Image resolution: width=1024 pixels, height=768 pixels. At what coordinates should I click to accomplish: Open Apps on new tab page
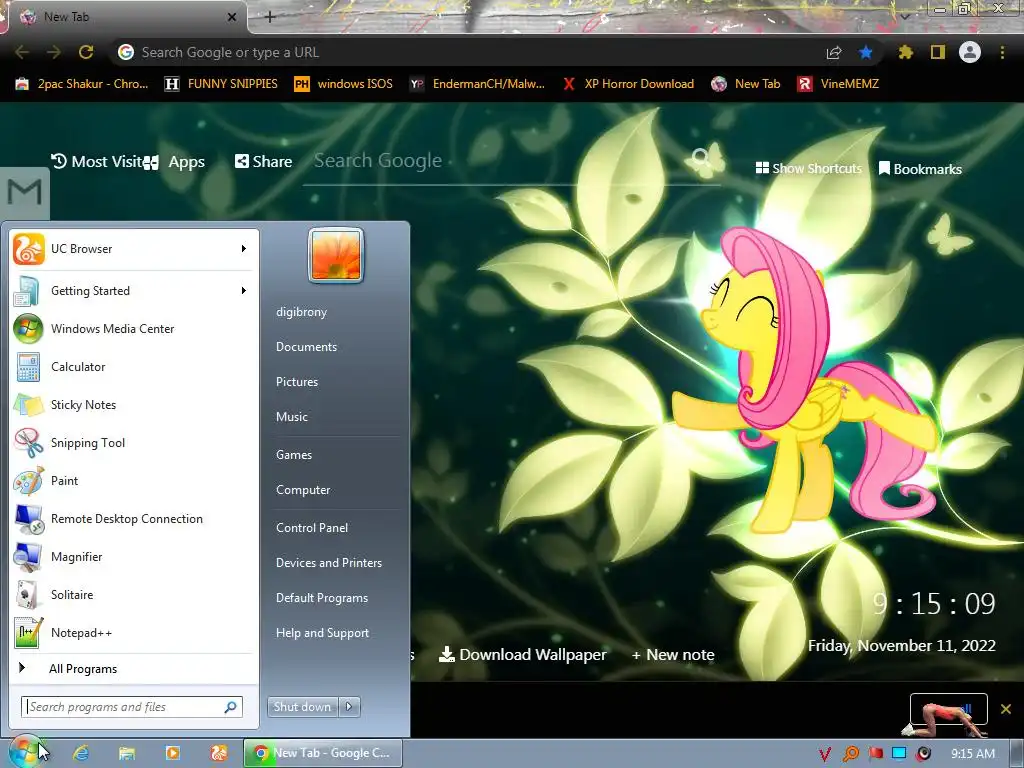click(x=174, y=162)
